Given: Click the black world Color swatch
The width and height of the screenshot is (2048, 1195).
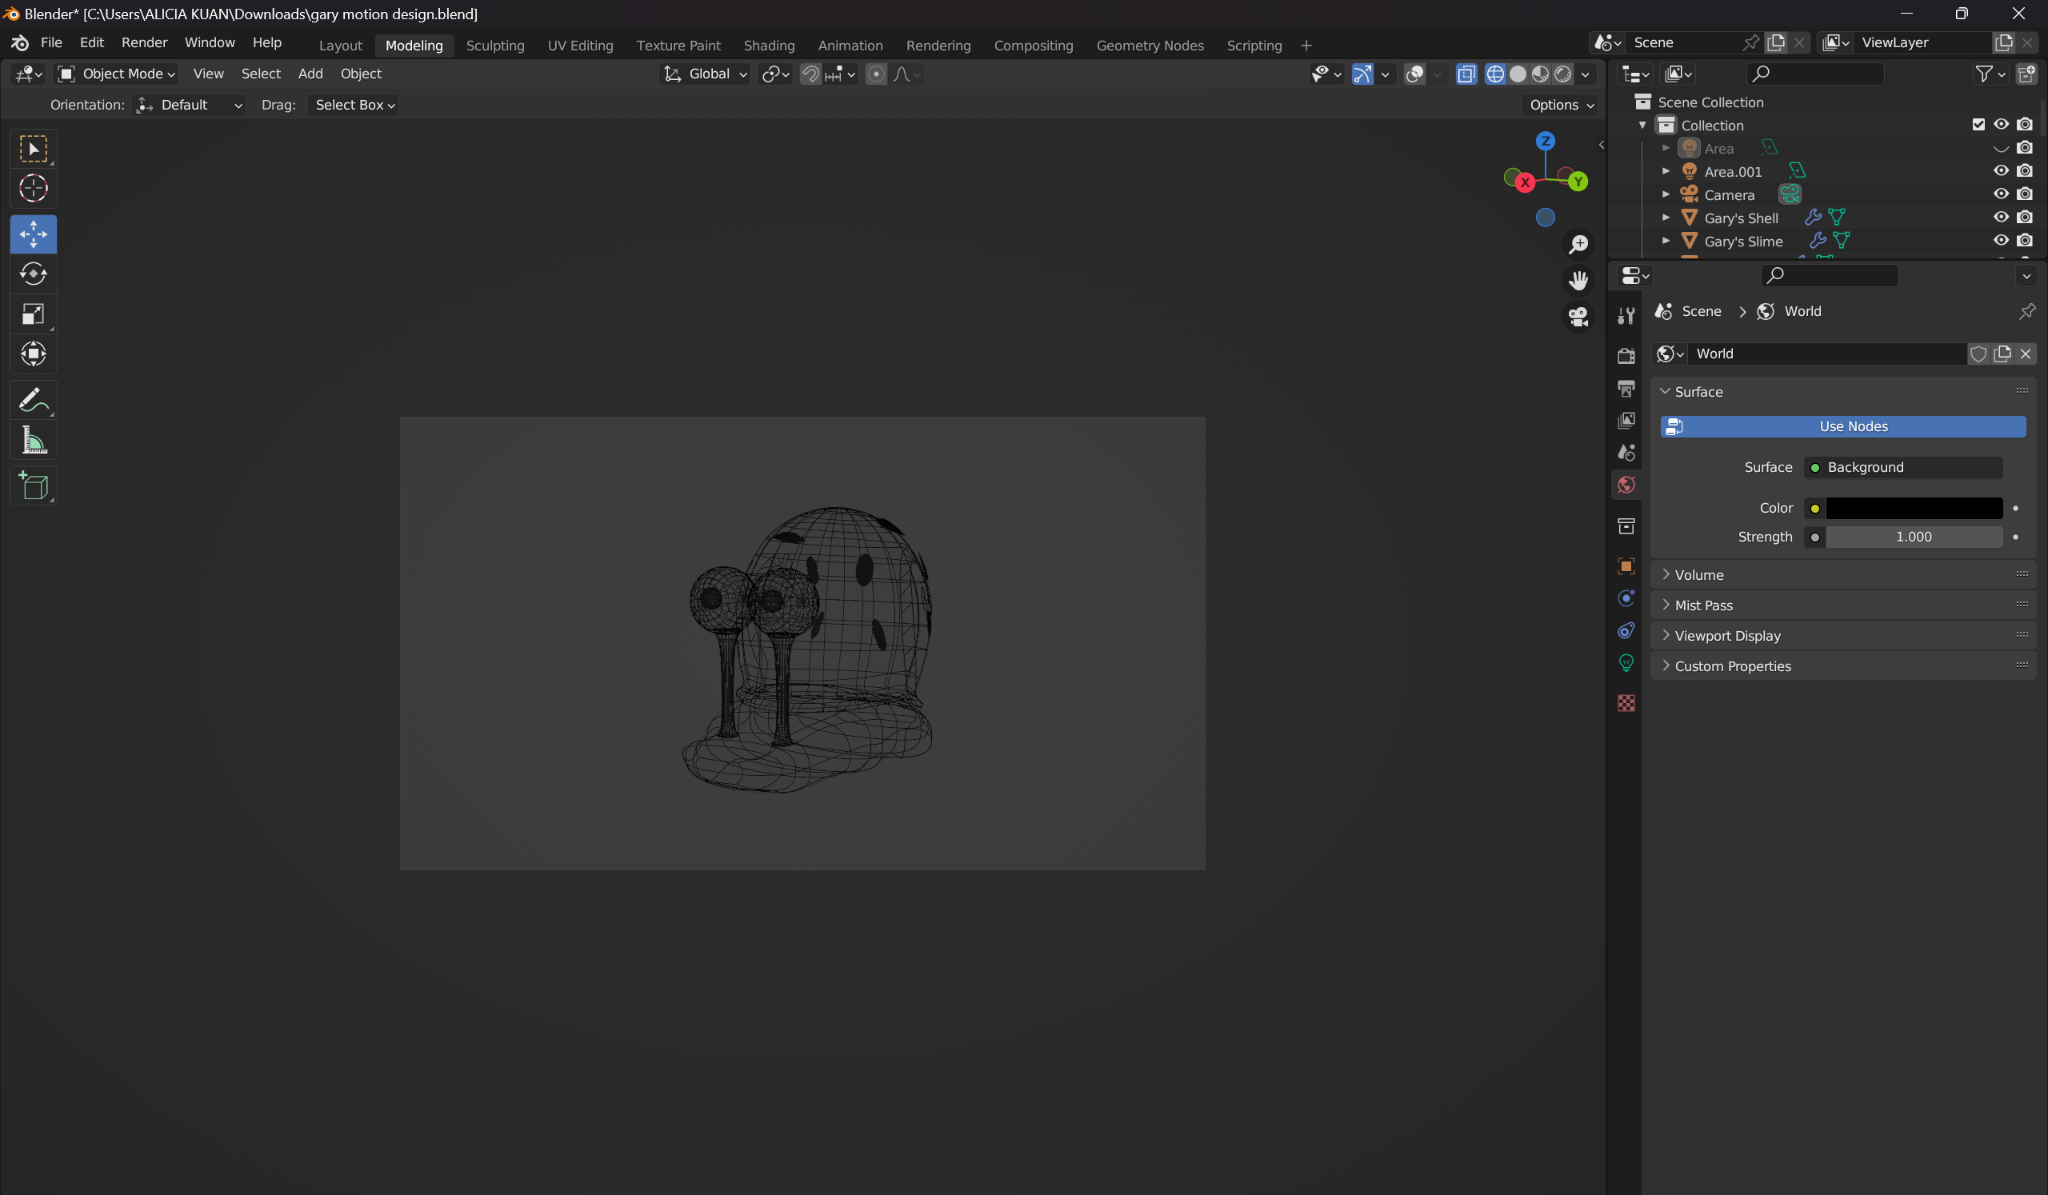Looking at the screenshot, I should [x=1914, y=508].
